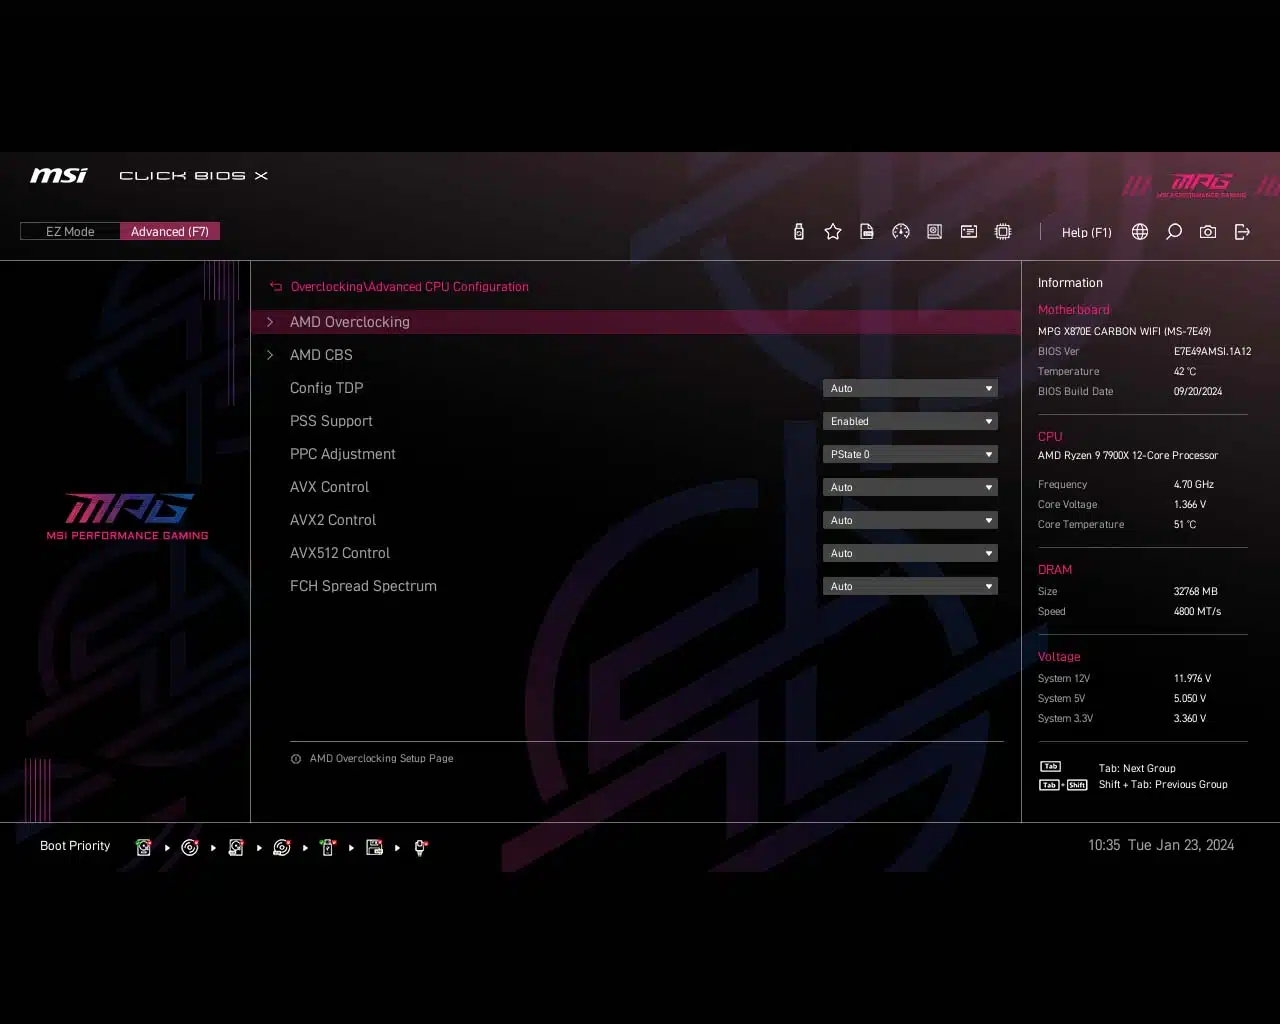Click the 4.70 GHz frequency value

(x=1194, y=485)
